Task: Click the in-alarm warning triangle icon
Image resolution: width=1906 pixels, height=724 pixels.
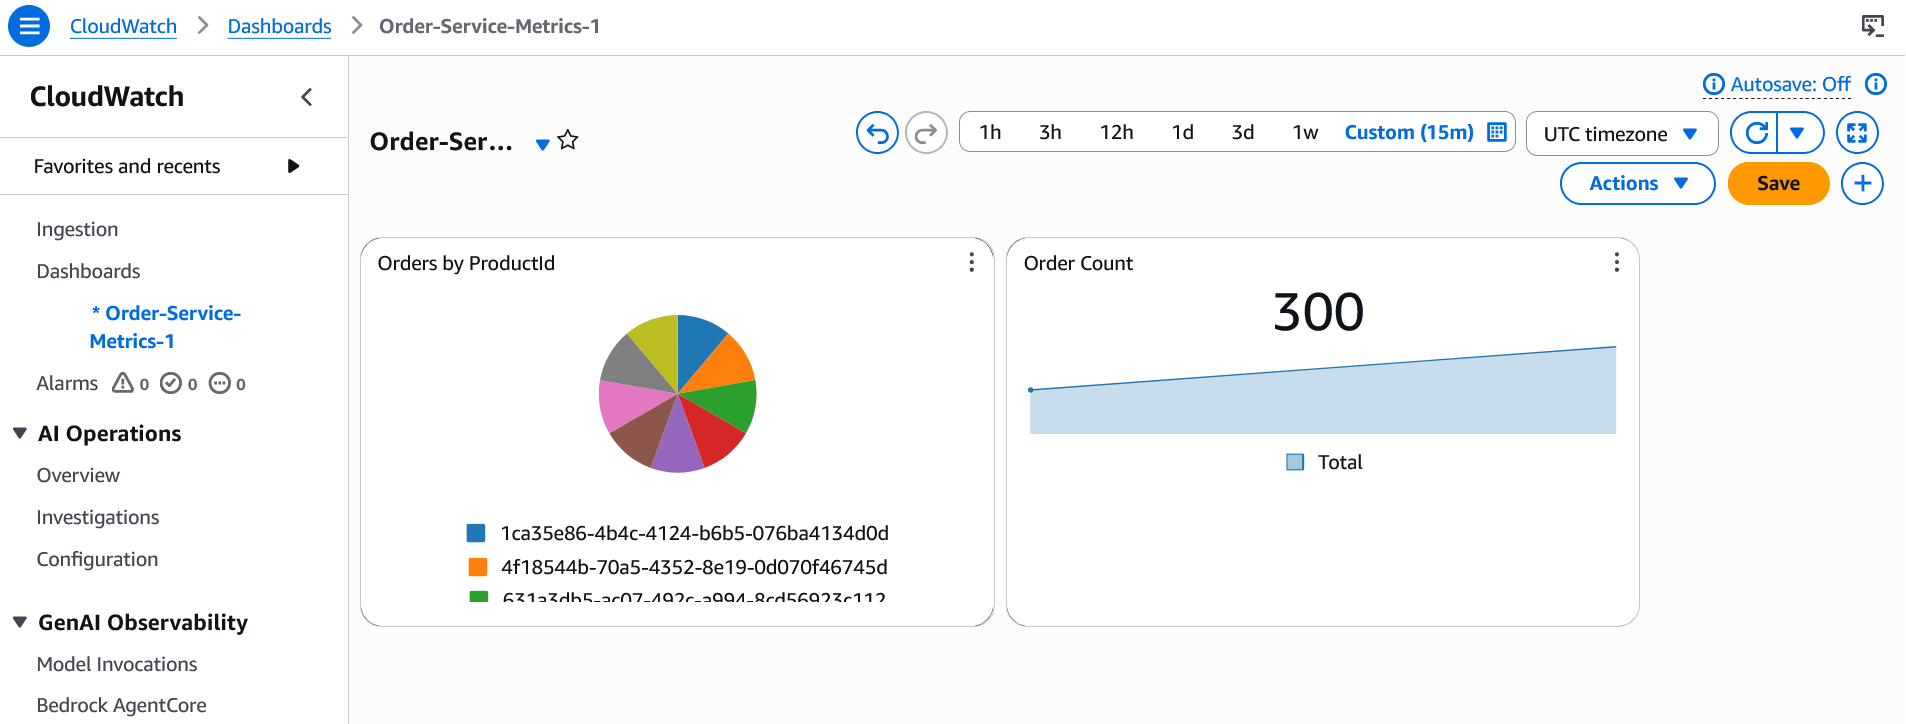Action: click(x=123, y=383)
